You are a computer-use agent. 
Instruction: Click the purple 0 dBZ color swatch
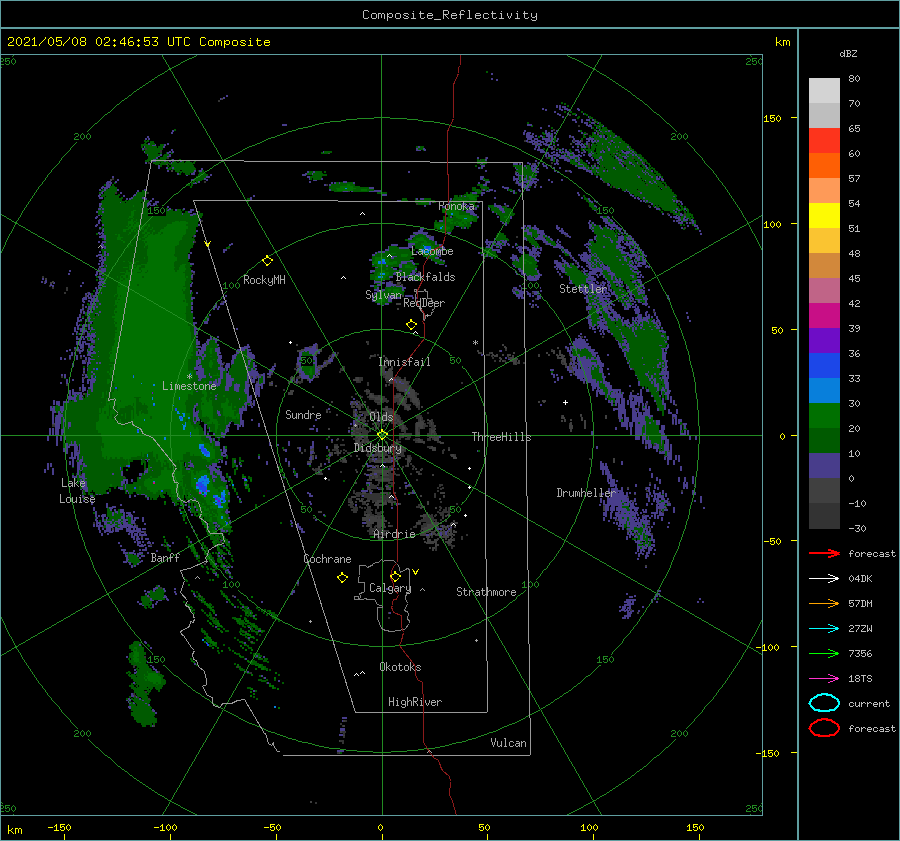coord(824,465)
